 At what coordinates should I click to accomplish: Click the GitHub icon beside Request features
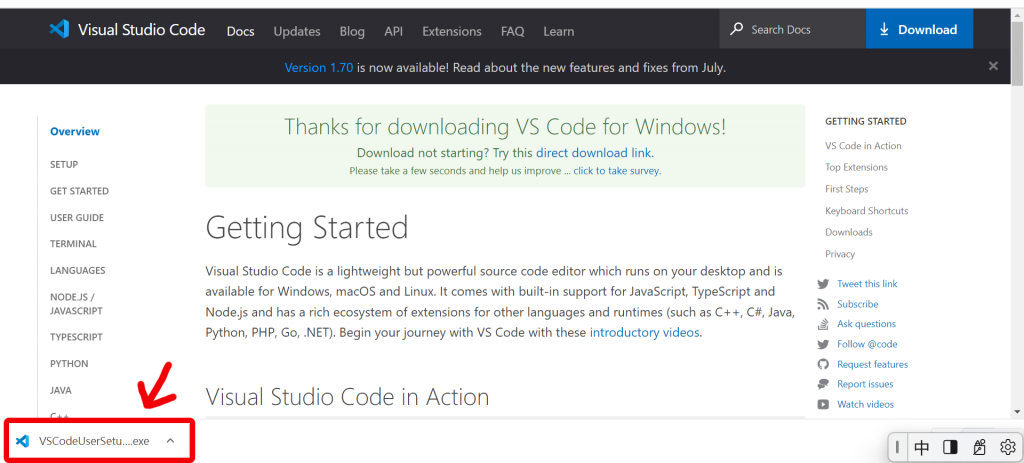pyautogui.click(x=823, y=364)
